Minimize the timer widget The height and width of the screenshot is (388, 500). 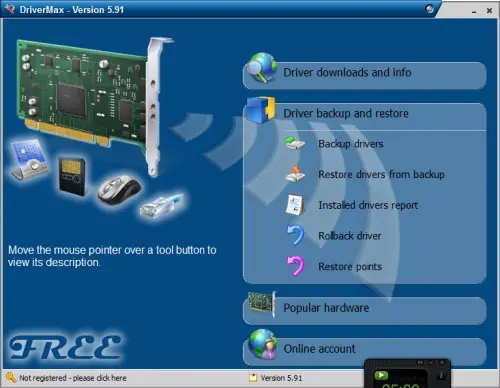click(431, 362)
